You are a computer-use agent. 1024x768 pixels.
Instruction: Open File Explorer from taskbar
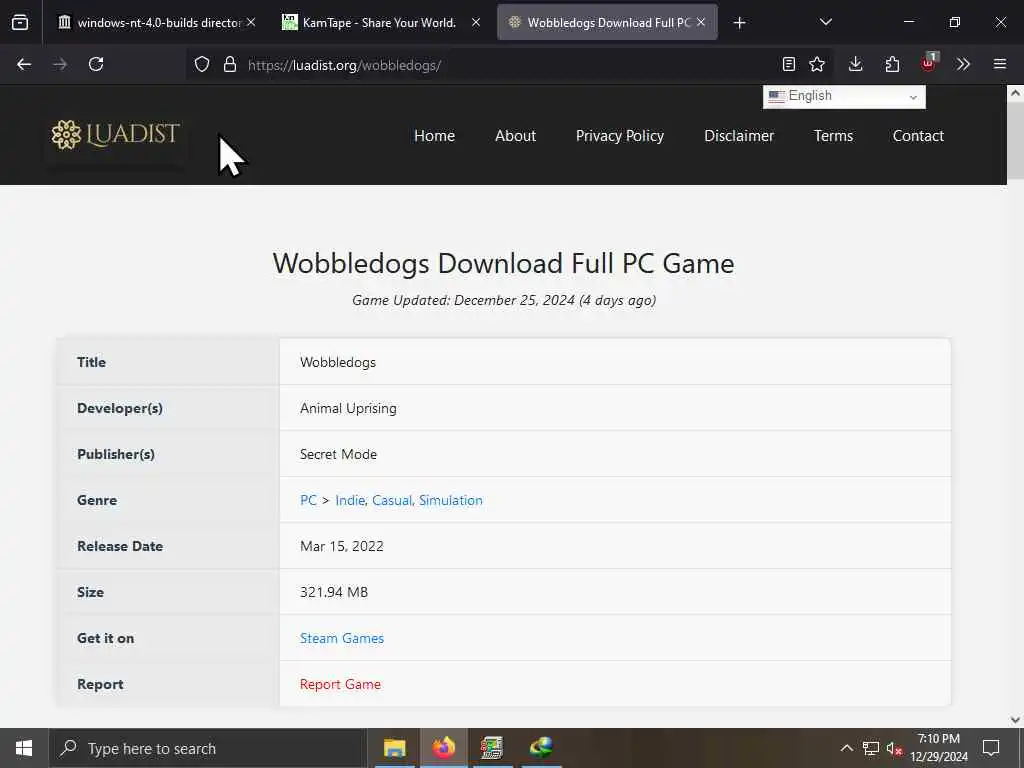point(394,748)
